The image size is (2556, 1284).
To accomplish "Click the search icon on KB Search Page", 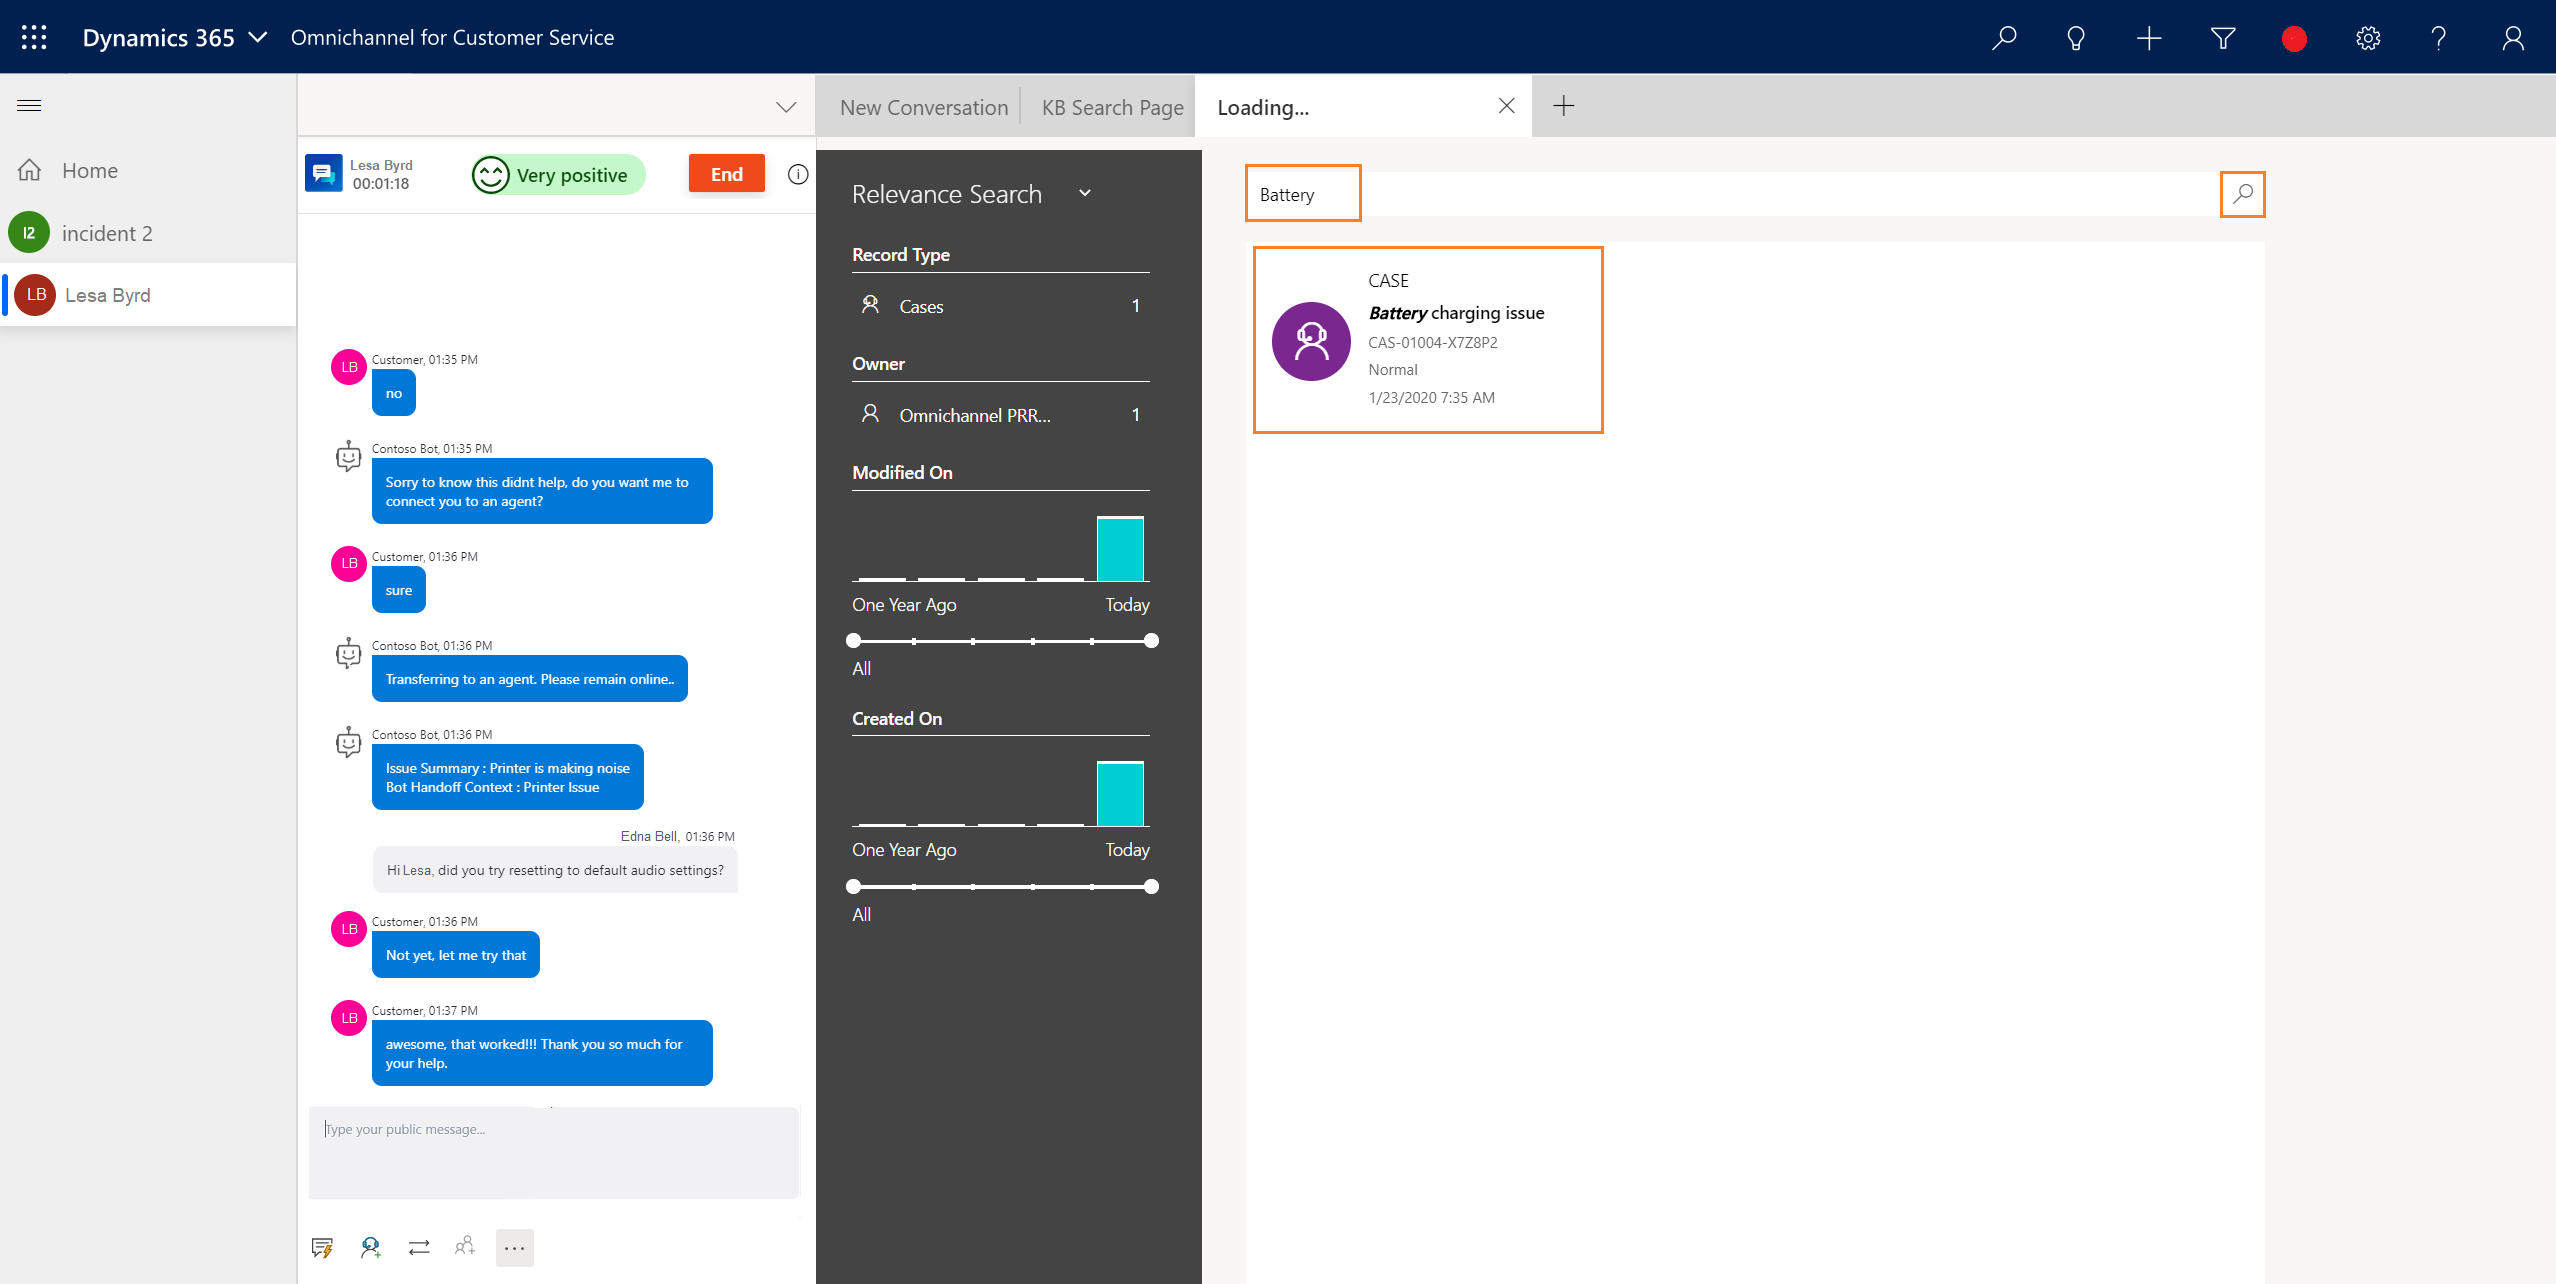I will (2242, 193).
